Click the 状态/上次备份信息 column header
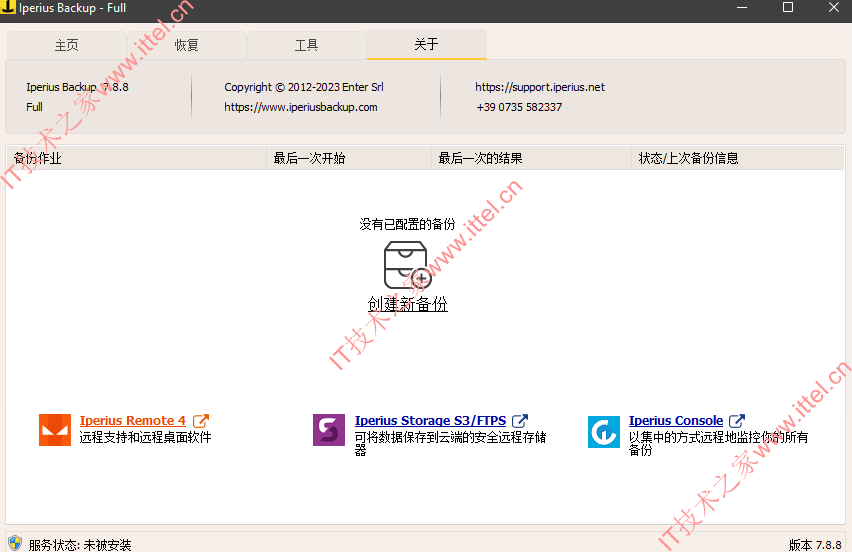The height and width of the screenshot is (552, 852). [x=738, y=158]
